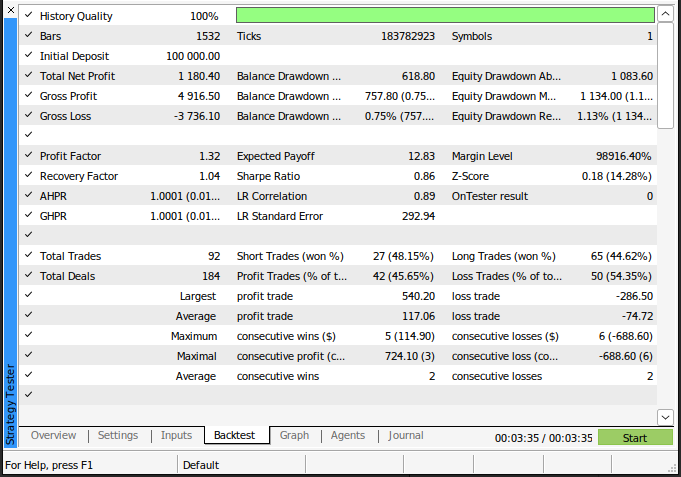Toggle the Gross Loss row checkmark
681x477 pixels.
click(x=29, y=115)
